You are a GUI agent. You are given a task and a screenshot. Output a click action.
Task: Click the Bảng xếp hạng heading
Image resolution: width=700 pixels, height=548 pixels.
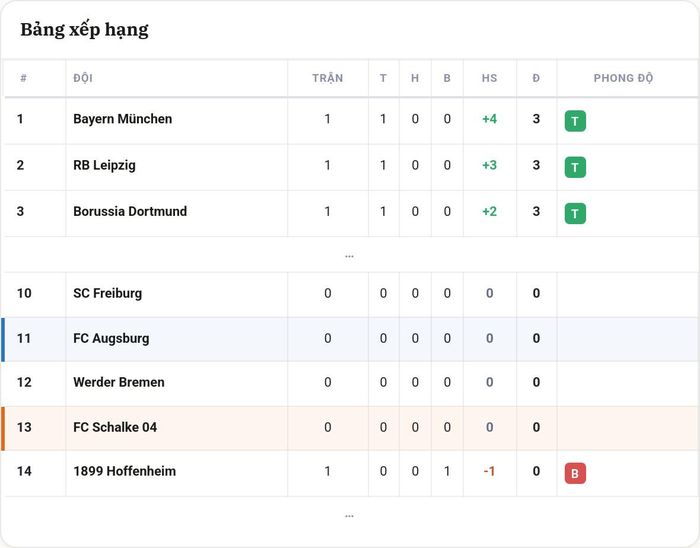coord(84,30)
